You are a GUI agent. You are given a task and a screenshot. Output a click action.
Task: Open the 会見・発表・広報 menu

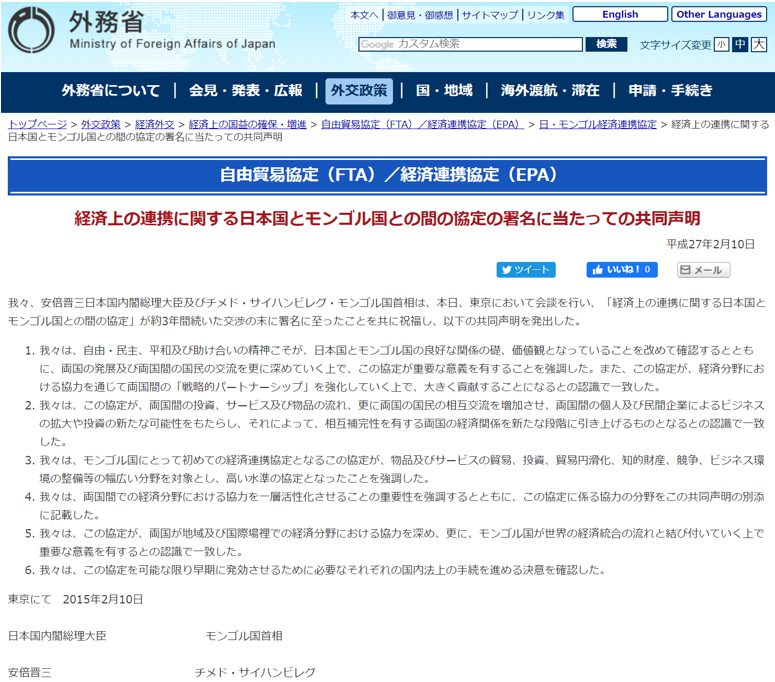(246, 90)
